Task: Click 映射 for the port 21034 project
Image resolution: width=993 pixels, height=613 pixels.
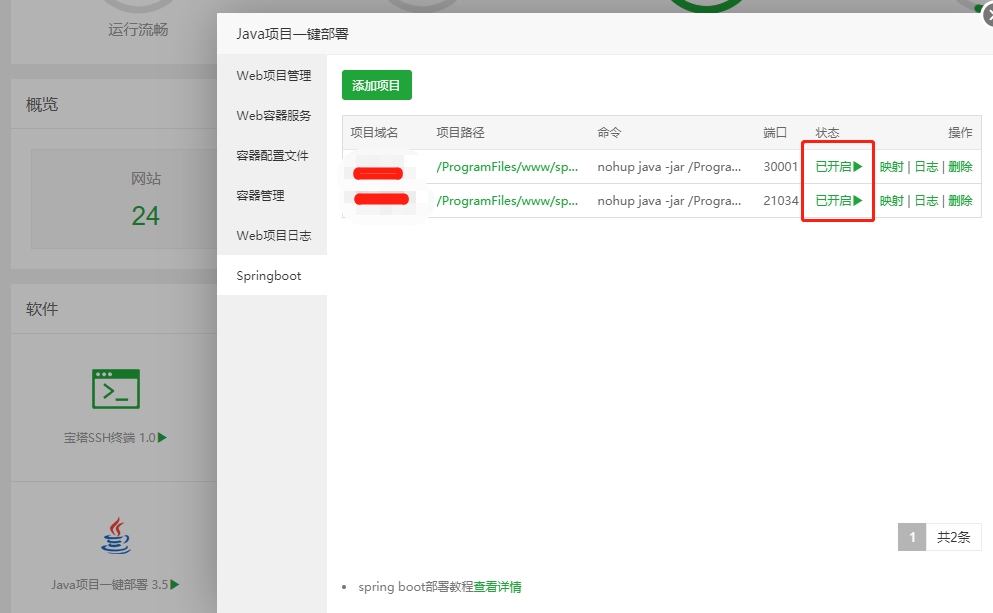Action: pos(892,201)
